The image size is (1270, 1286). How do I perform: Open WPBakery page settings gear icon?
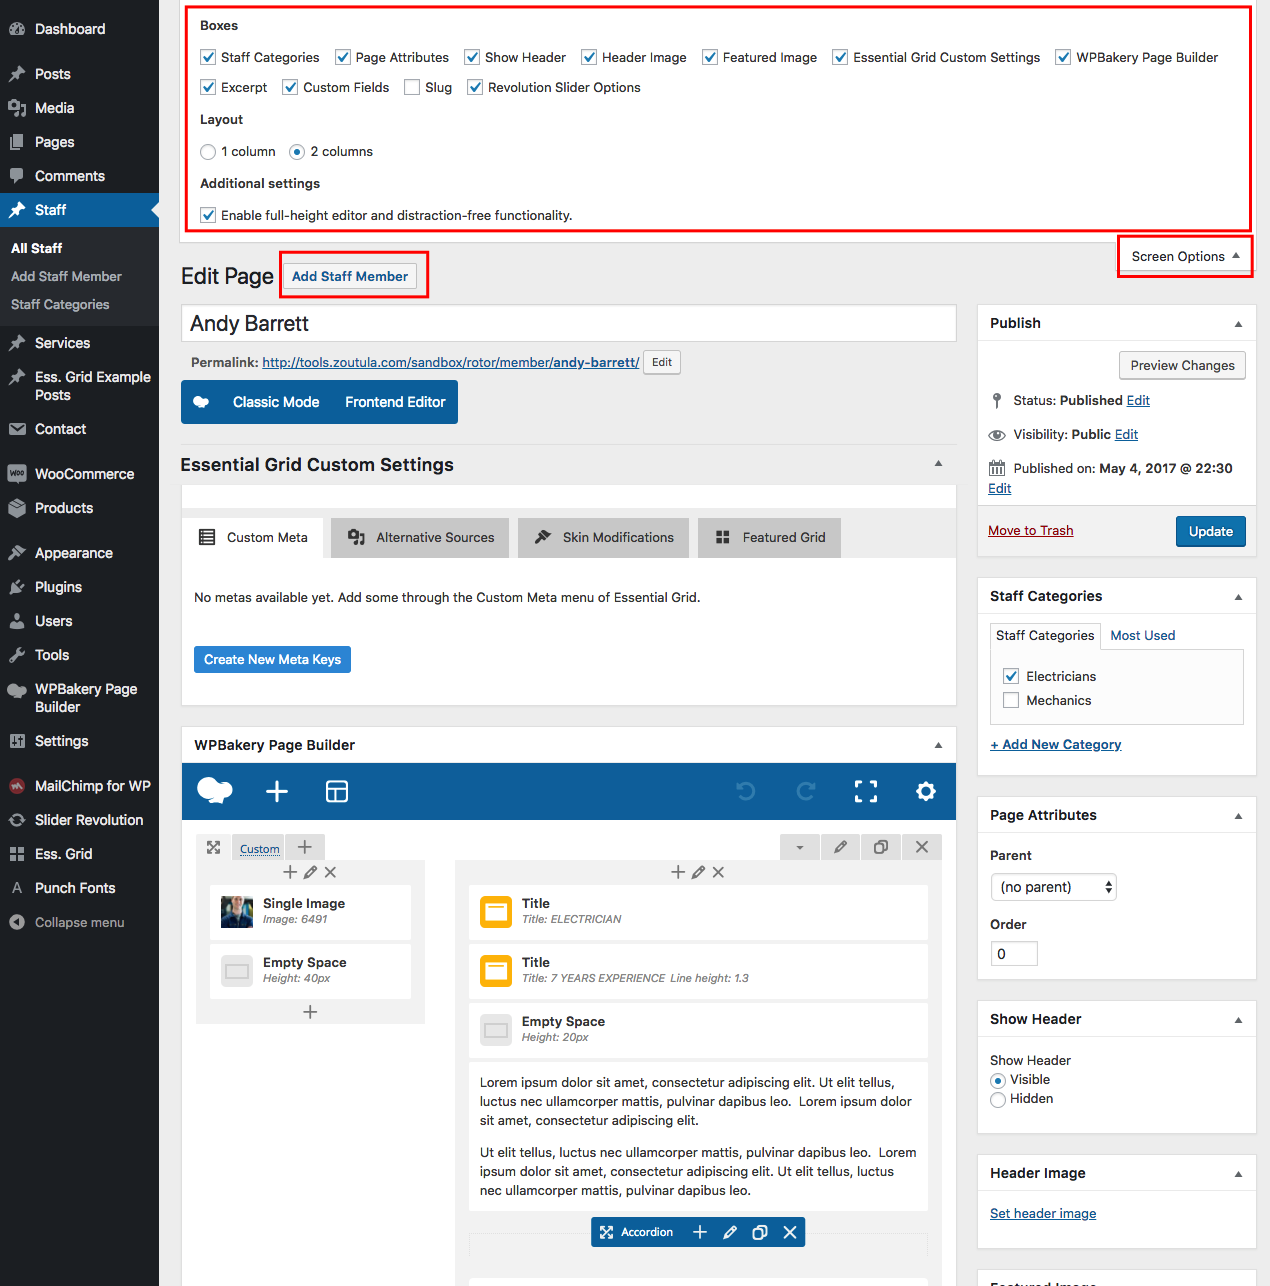(x=926, y=792)
